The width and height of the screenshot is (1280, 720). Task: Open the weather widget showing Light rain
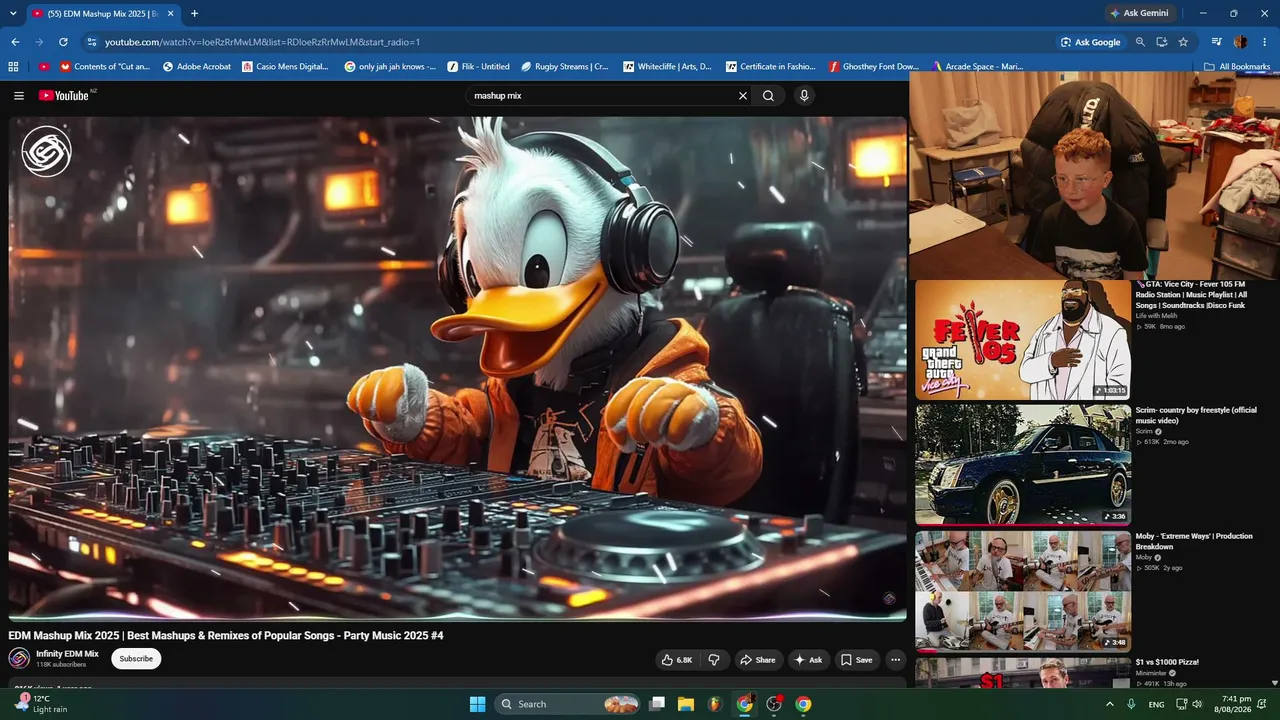(43, 704)
